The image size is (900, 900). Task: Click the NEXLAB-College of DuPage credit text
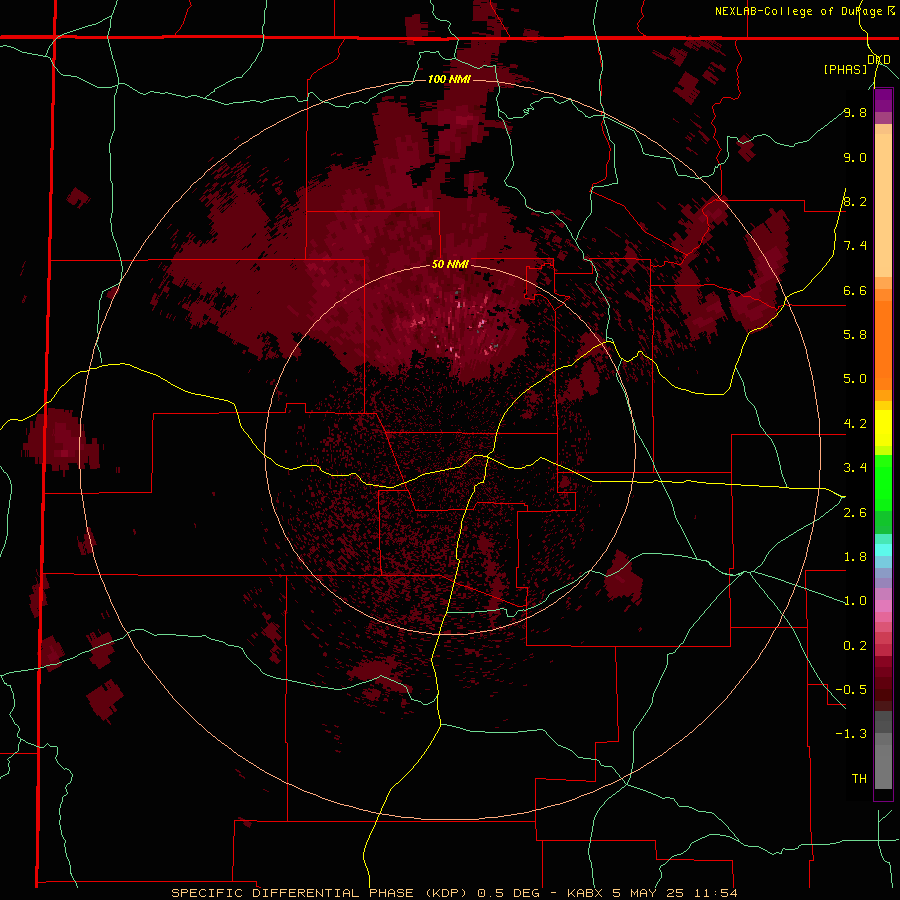click(798, 11)
